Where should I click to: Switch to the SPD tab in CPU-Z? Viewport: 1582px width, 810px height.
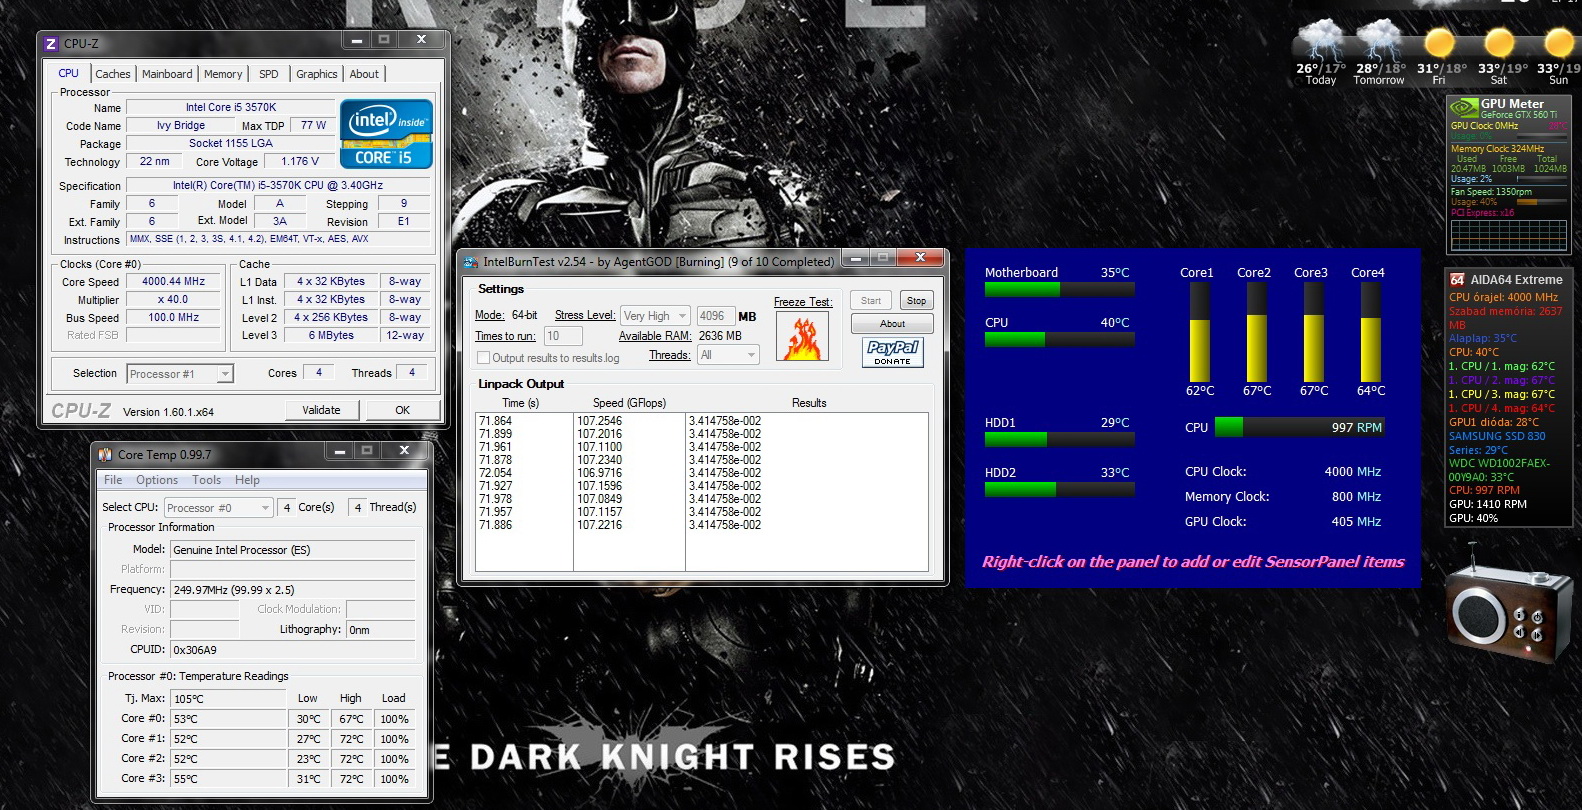pos(269,74)
